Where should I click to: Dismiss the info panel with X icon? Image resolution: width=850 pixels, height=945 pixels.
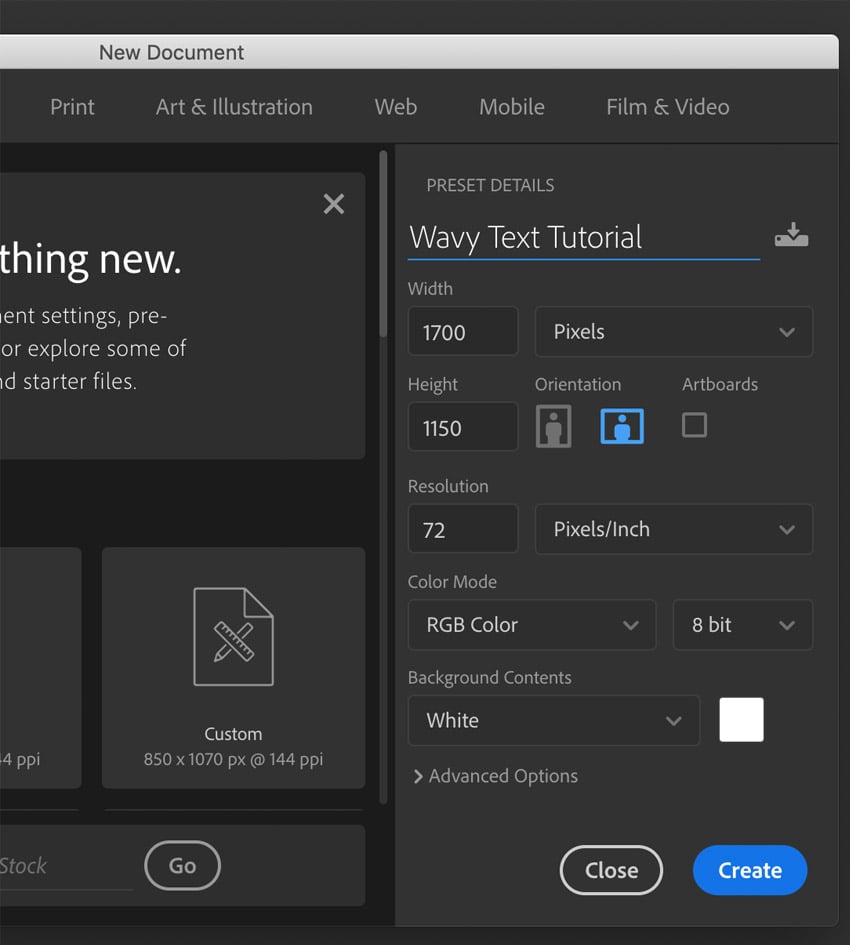click(x=333, y=204)
